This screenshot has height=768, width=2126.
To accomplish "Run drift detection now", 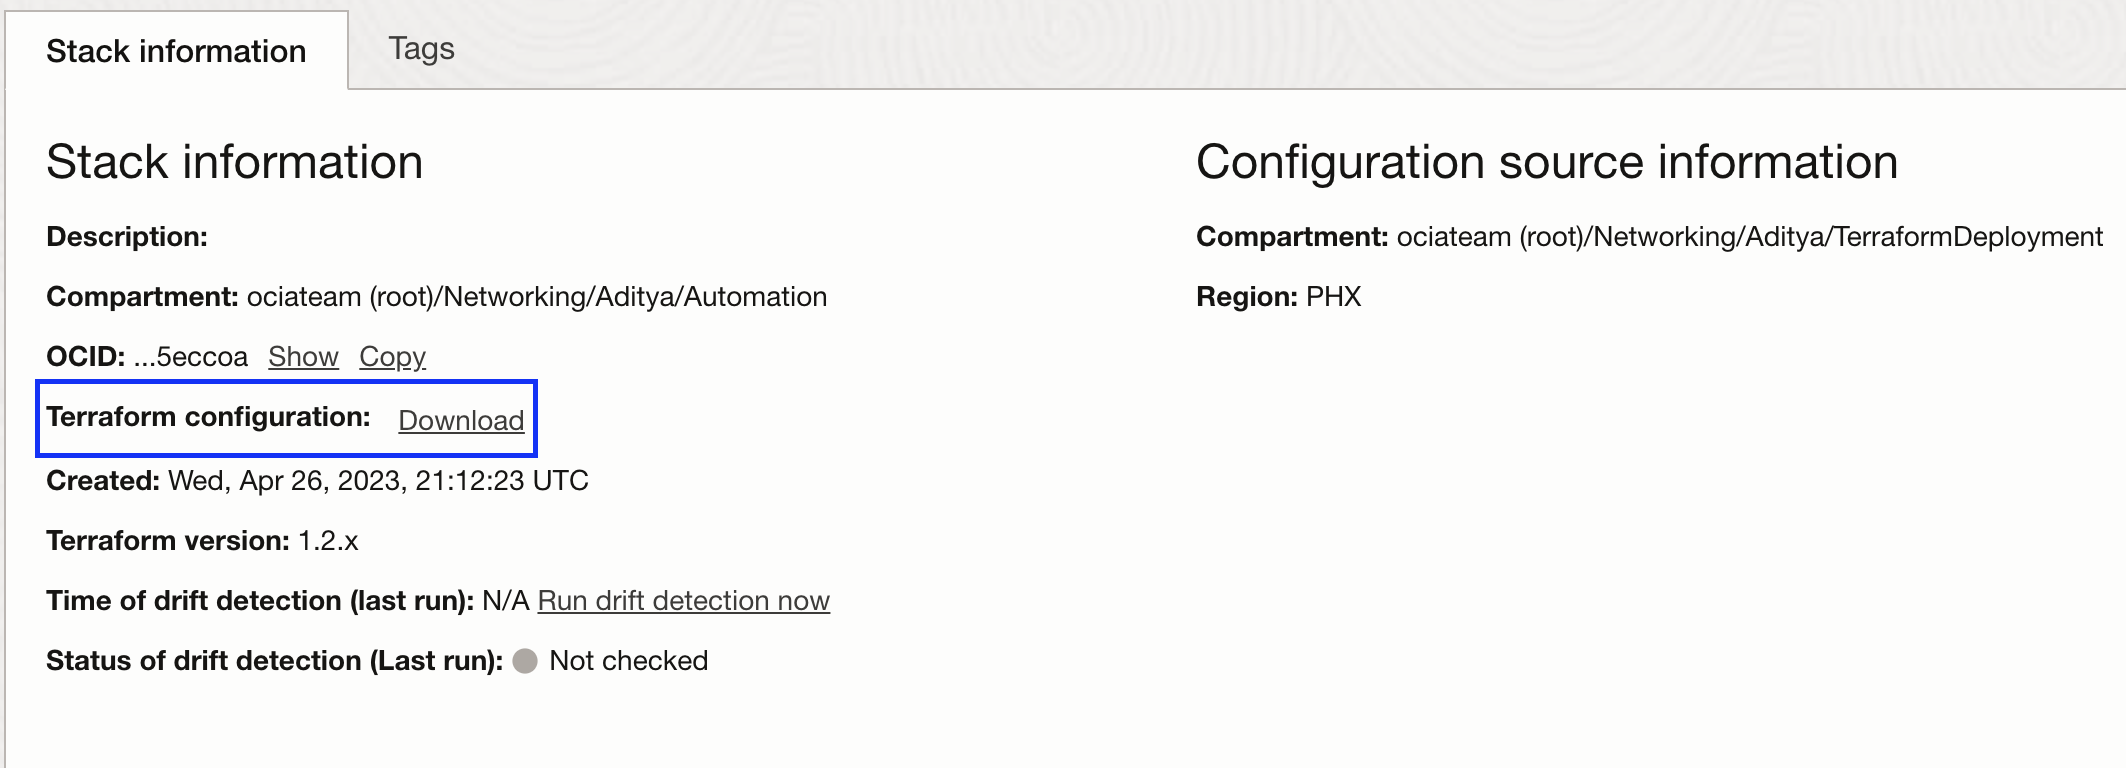I will [x=684, y=601].
